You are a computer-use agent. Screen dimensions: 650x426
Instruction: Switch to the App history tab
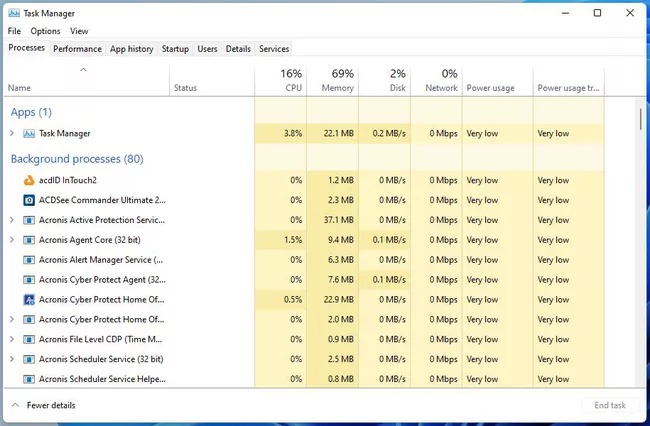(x=131, y=49)
